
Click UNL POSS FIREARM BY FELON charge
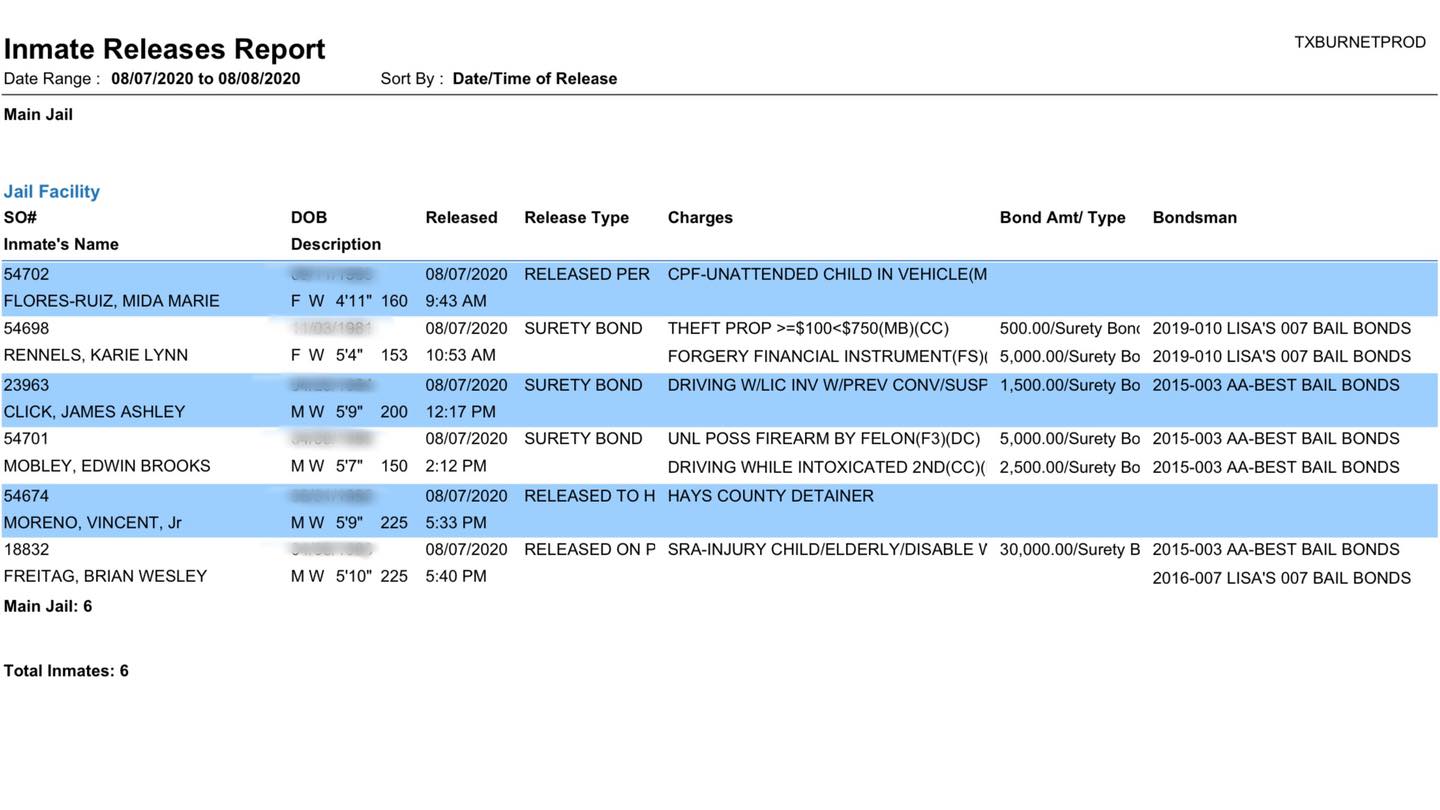(824, 439)
